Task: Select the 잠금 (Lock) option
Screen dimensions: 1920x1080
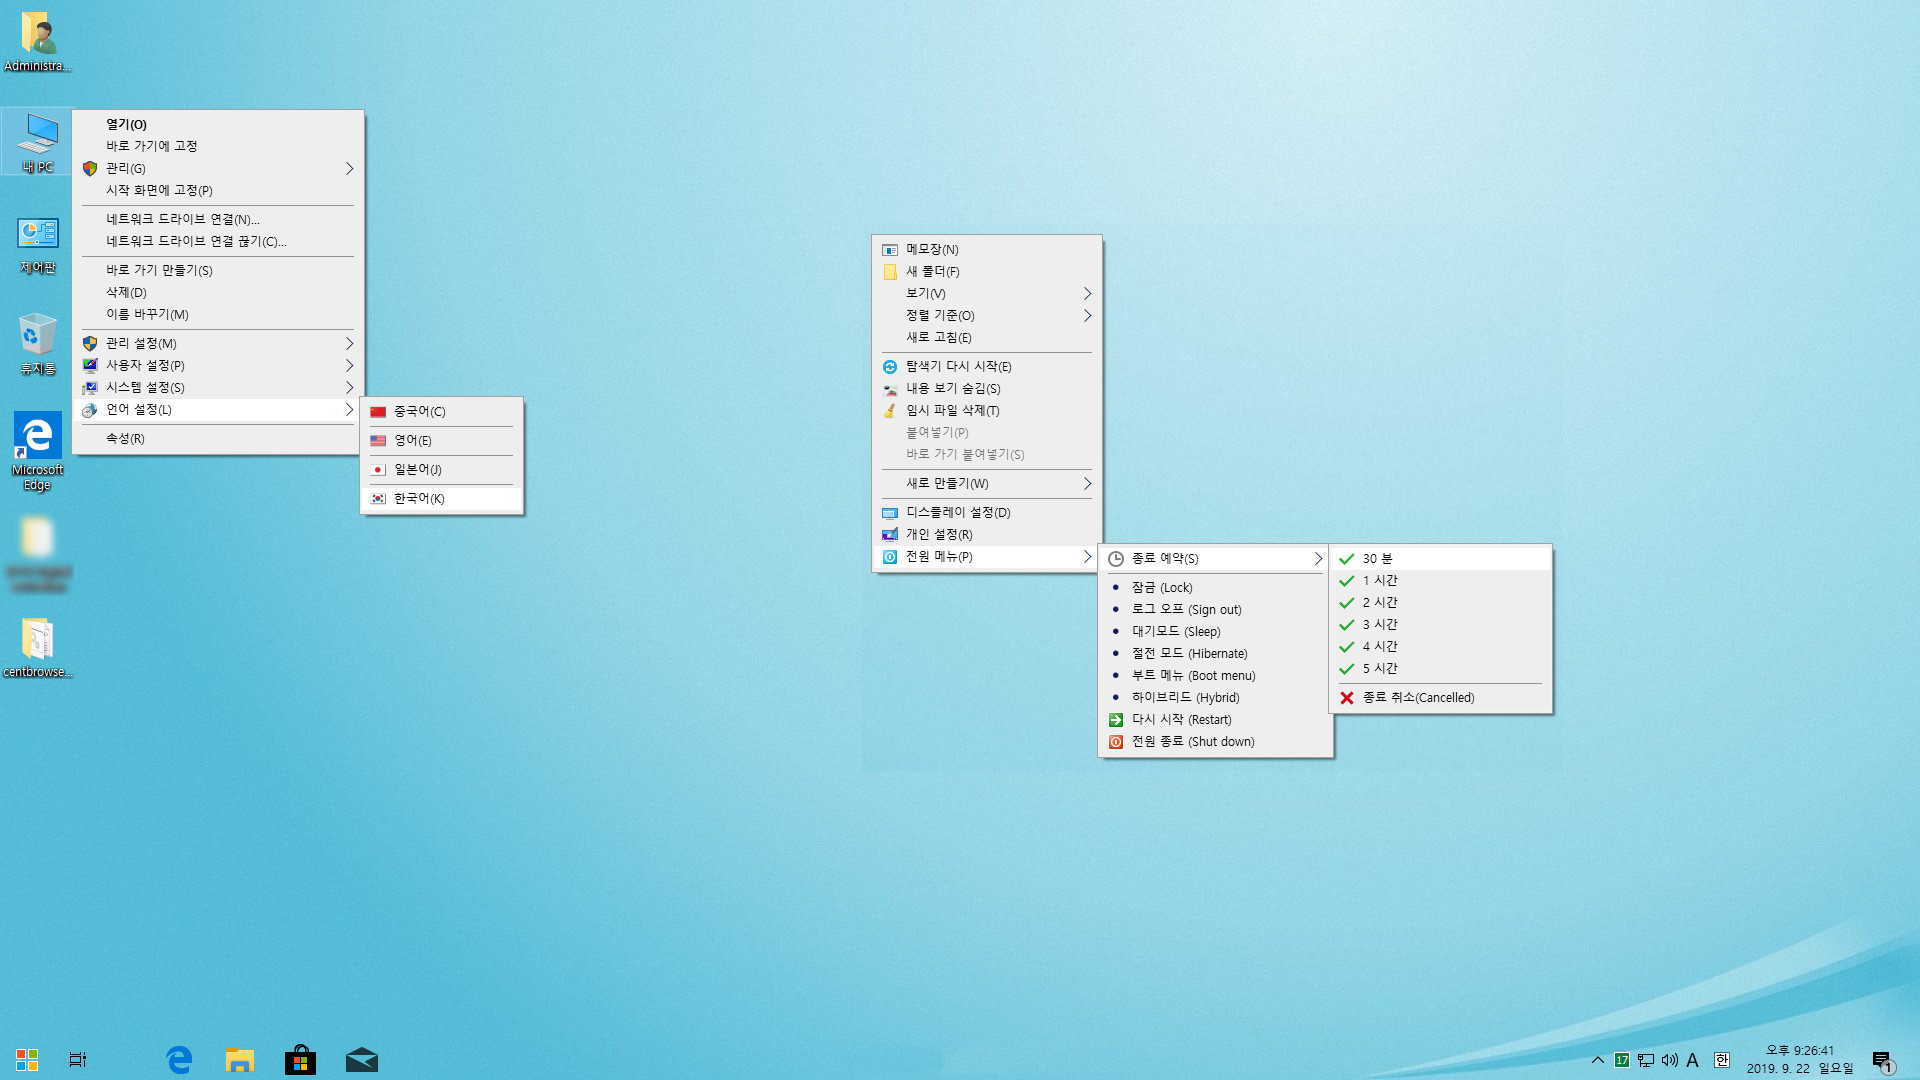Action: tap(1215, 587)
